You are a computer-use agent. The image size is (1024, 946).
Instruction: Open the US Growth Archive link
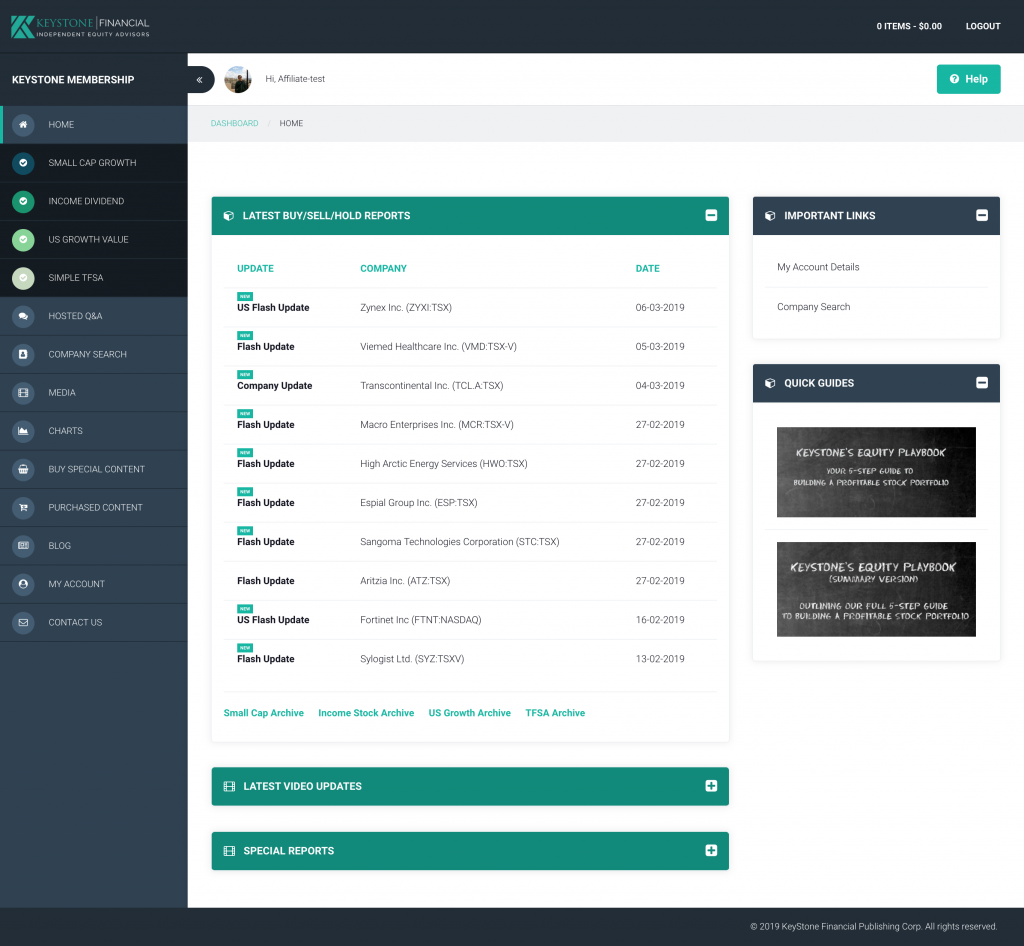click(470, 713)
